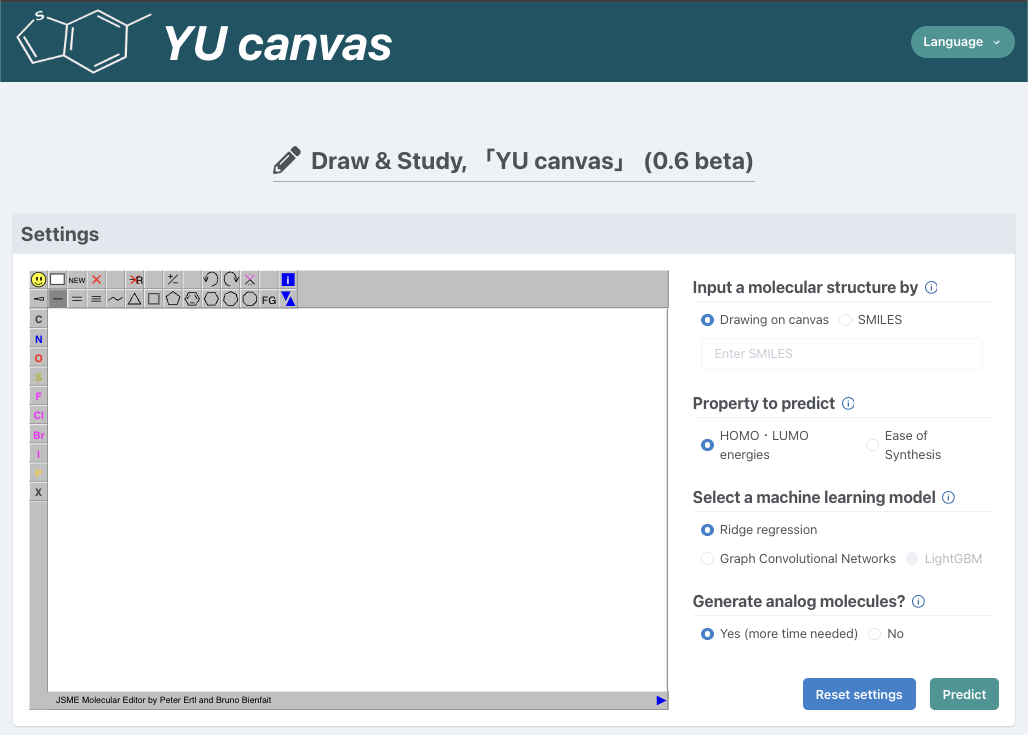Open the FG functional groups tool
The width and height of the screenshot is (1028, 735).
(269, 299)
